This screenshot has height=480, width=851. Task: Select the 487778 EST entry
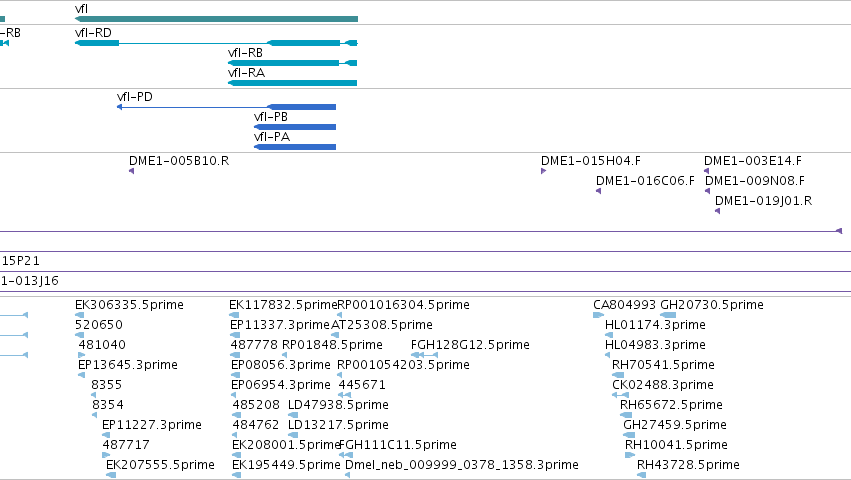[254, 345]
